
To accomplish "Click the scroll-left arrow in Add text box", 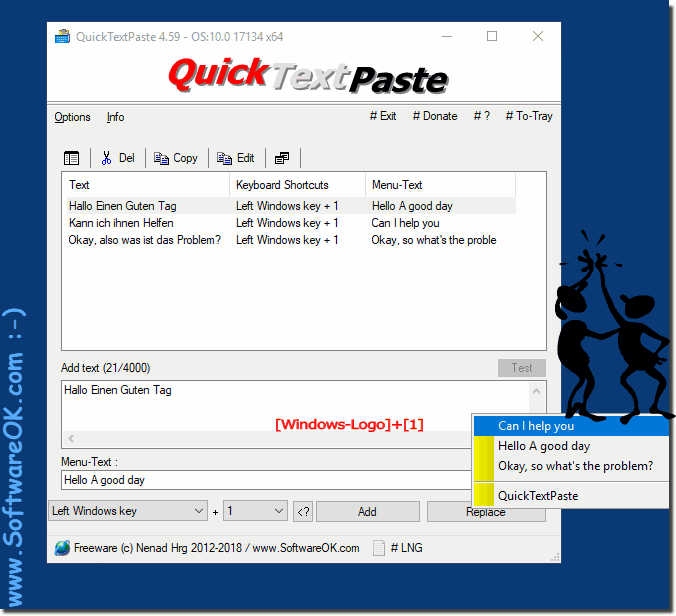I will pos(71,438).
